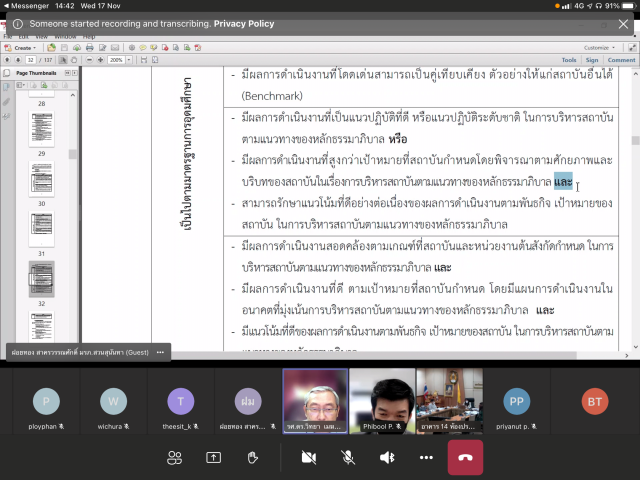Open the Customize dropdown
The image size is (640, 480).
pyautogui.click(x=599, y=47)
